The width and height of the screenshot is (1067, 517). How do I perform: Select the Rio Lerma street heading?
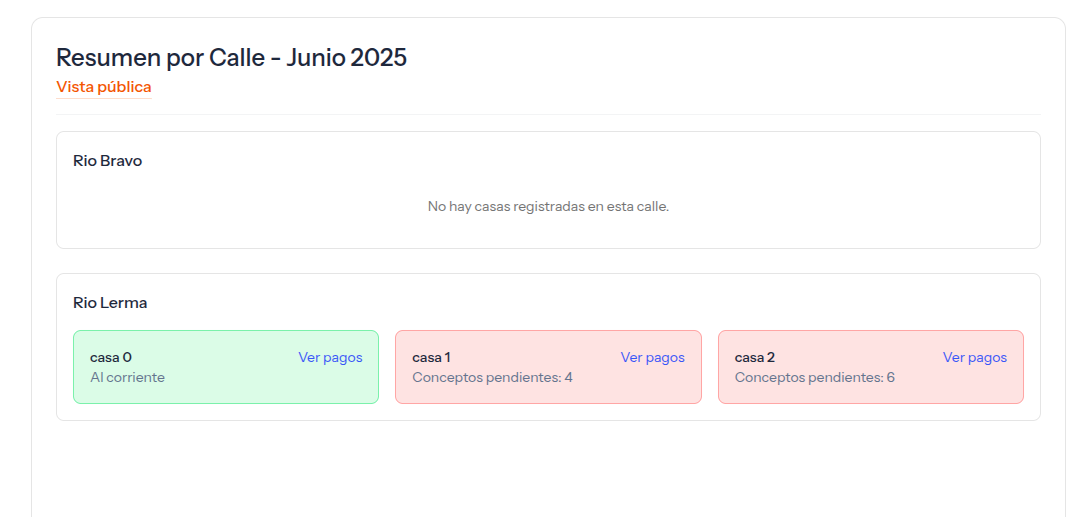click(x=110, y=302)
